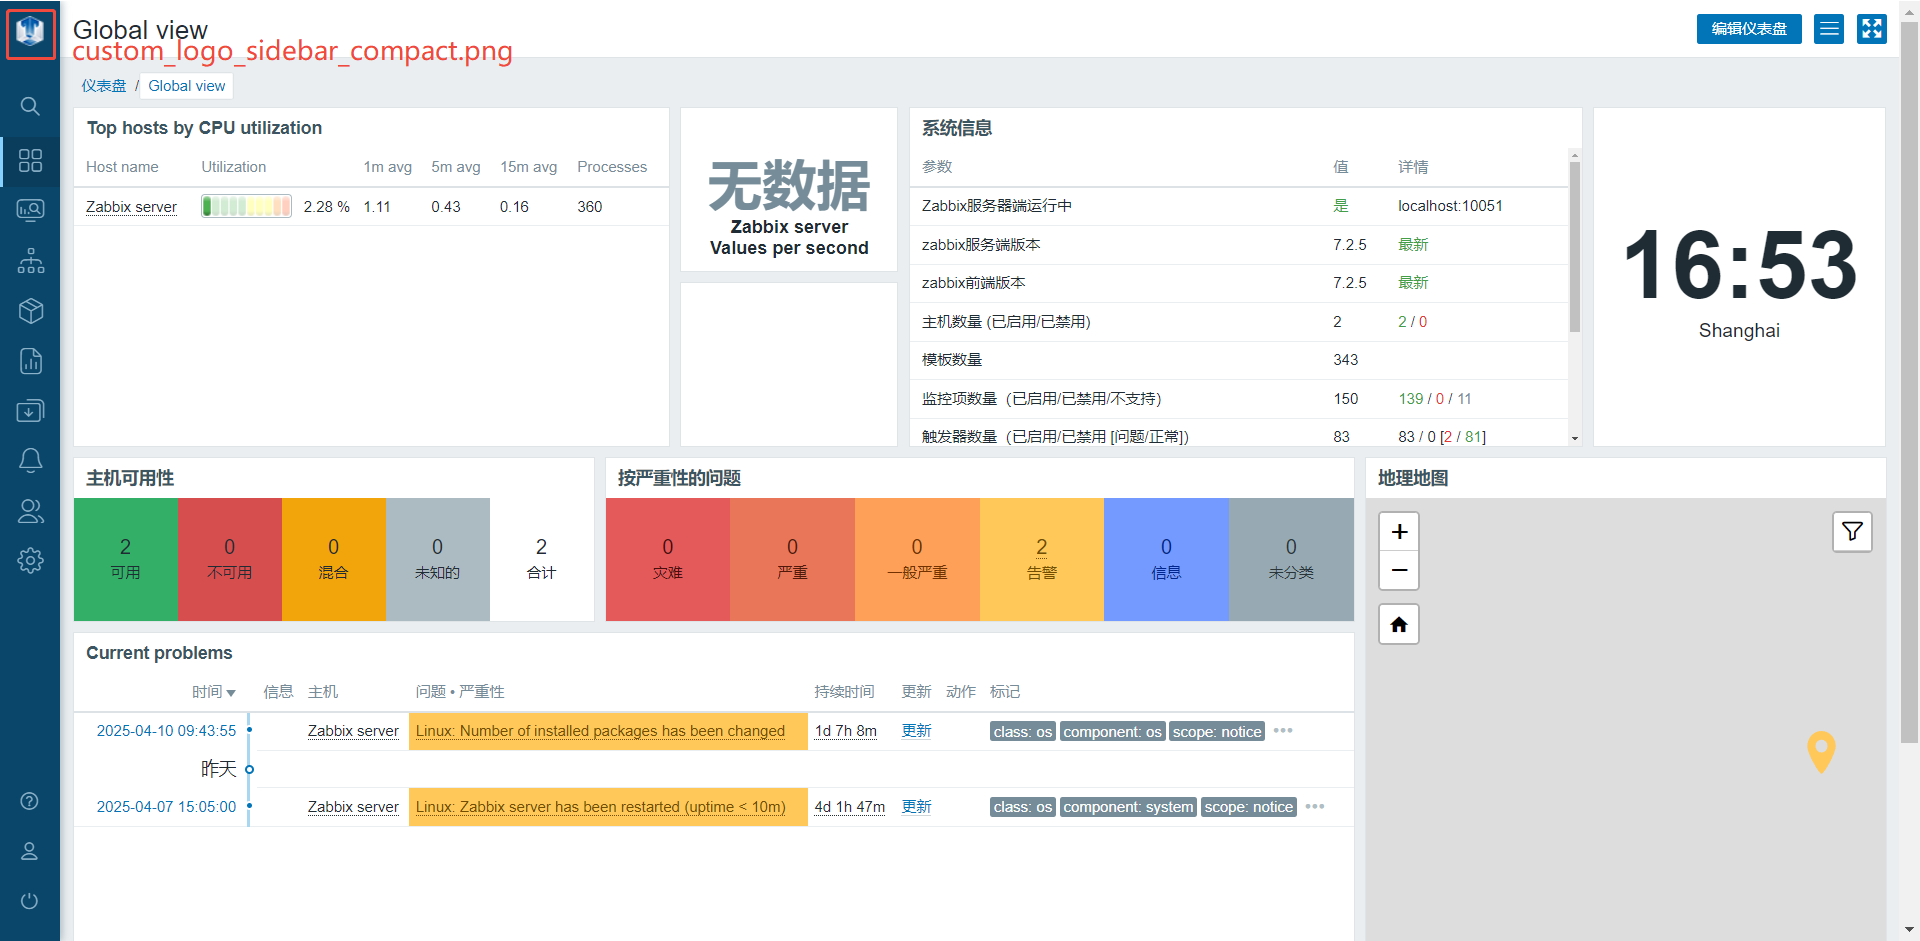Click the green available hosts tile
The image size is (1920, 941).
[125, 559]
